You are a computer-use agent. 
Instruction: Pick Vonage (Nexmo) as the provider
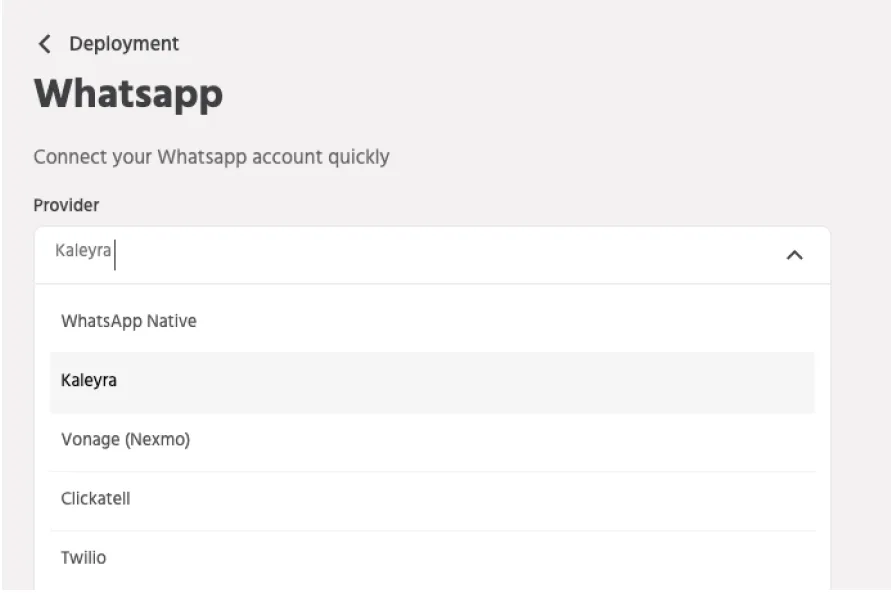pos(432,441)
